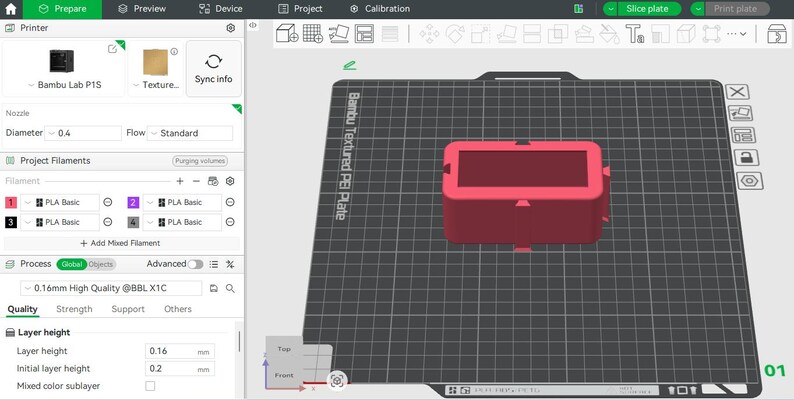Select the Cut tool icon
Image resolution: width=794 pixels, height=400 pixels.
point(532,34)
